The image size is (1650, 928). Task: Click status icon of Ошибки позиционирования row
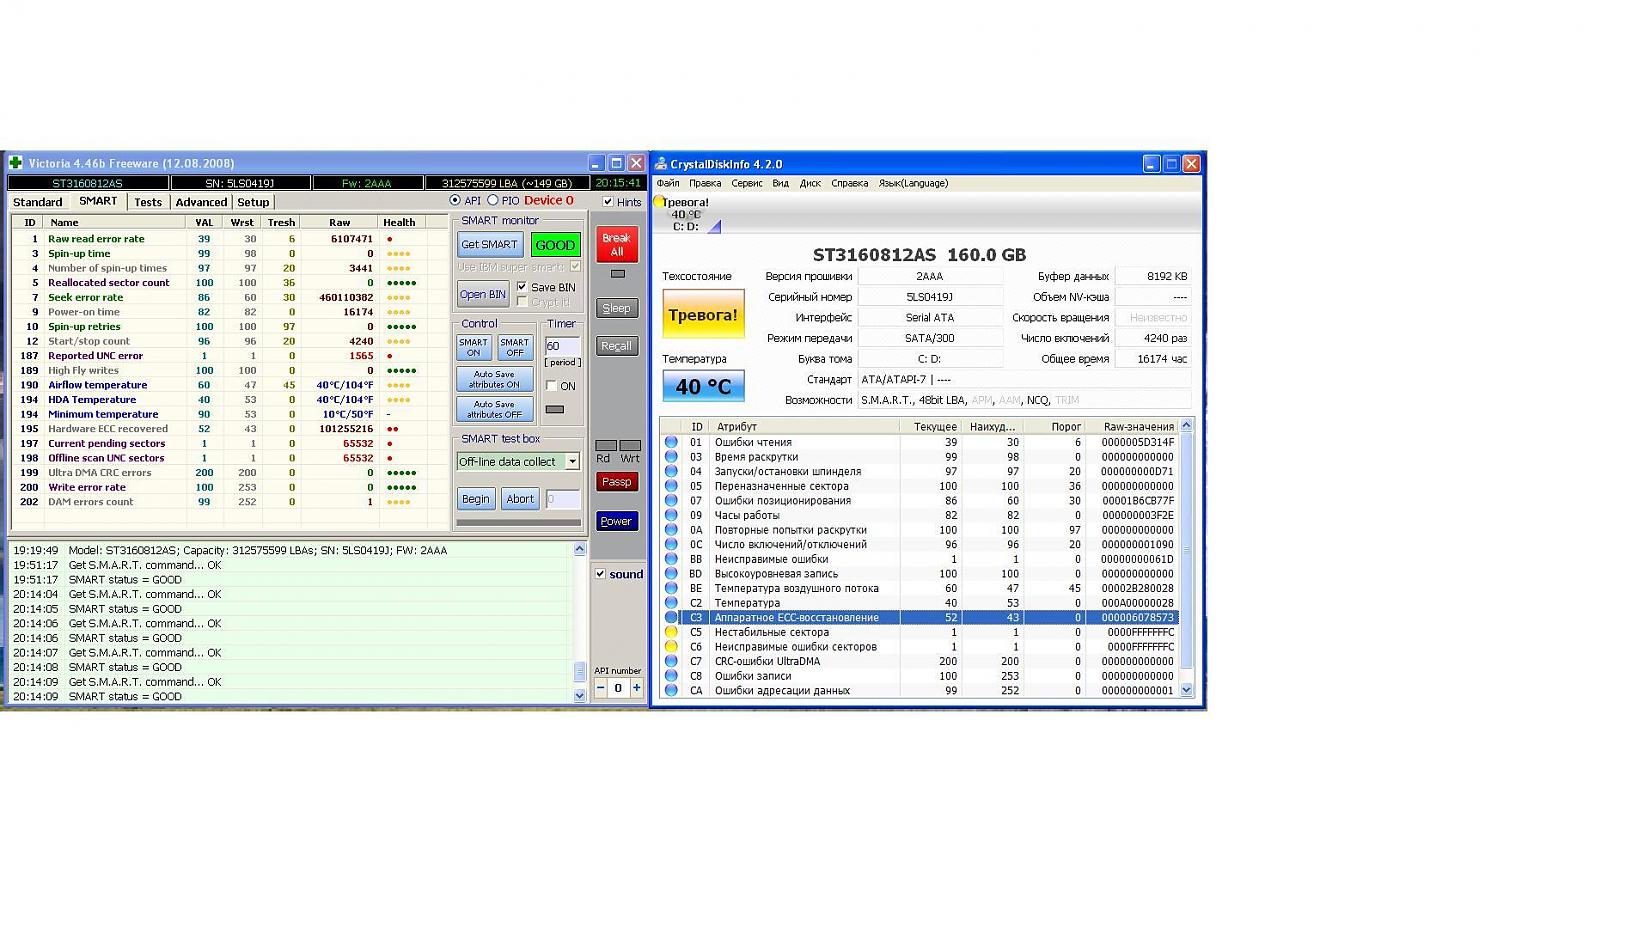[671, 501]
